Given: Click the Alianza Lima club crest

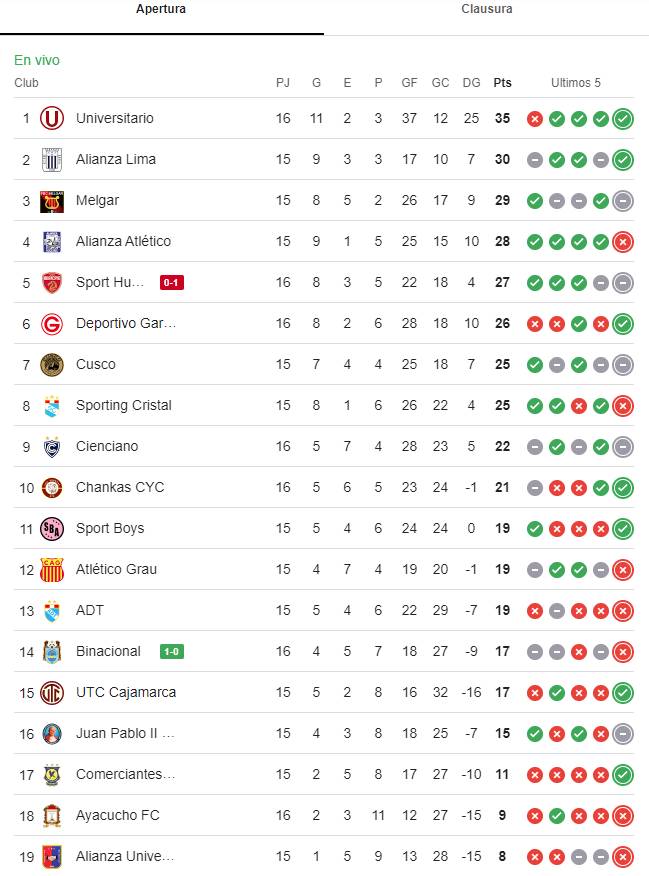Looking at the screenshot, I should coord(52,160).
